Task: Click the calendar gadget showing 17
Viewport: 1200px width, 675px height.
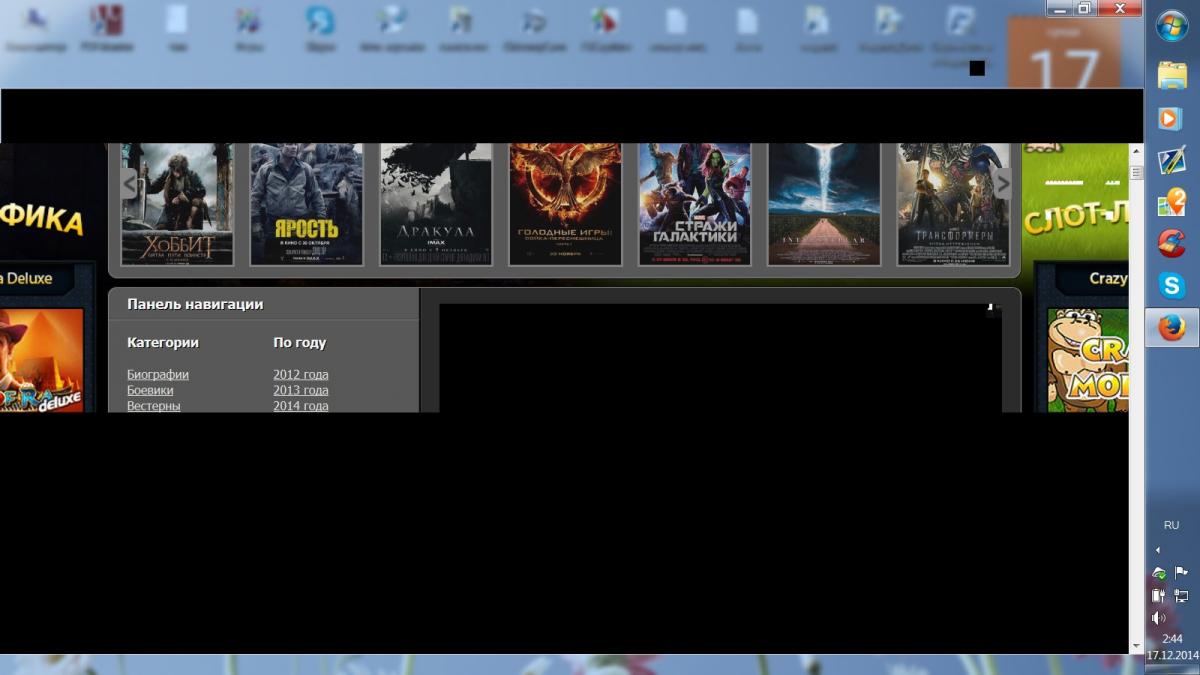Action: (1065, 52)
